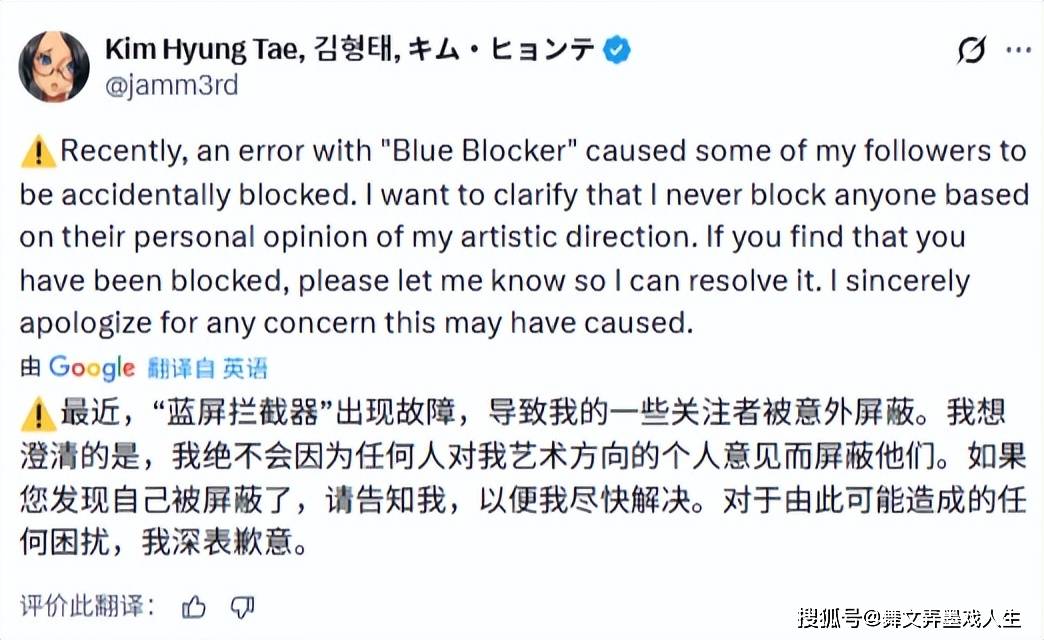Click the English tweet text body
The height and width of the screenshot is (640, 1044).
pos(522,237)
